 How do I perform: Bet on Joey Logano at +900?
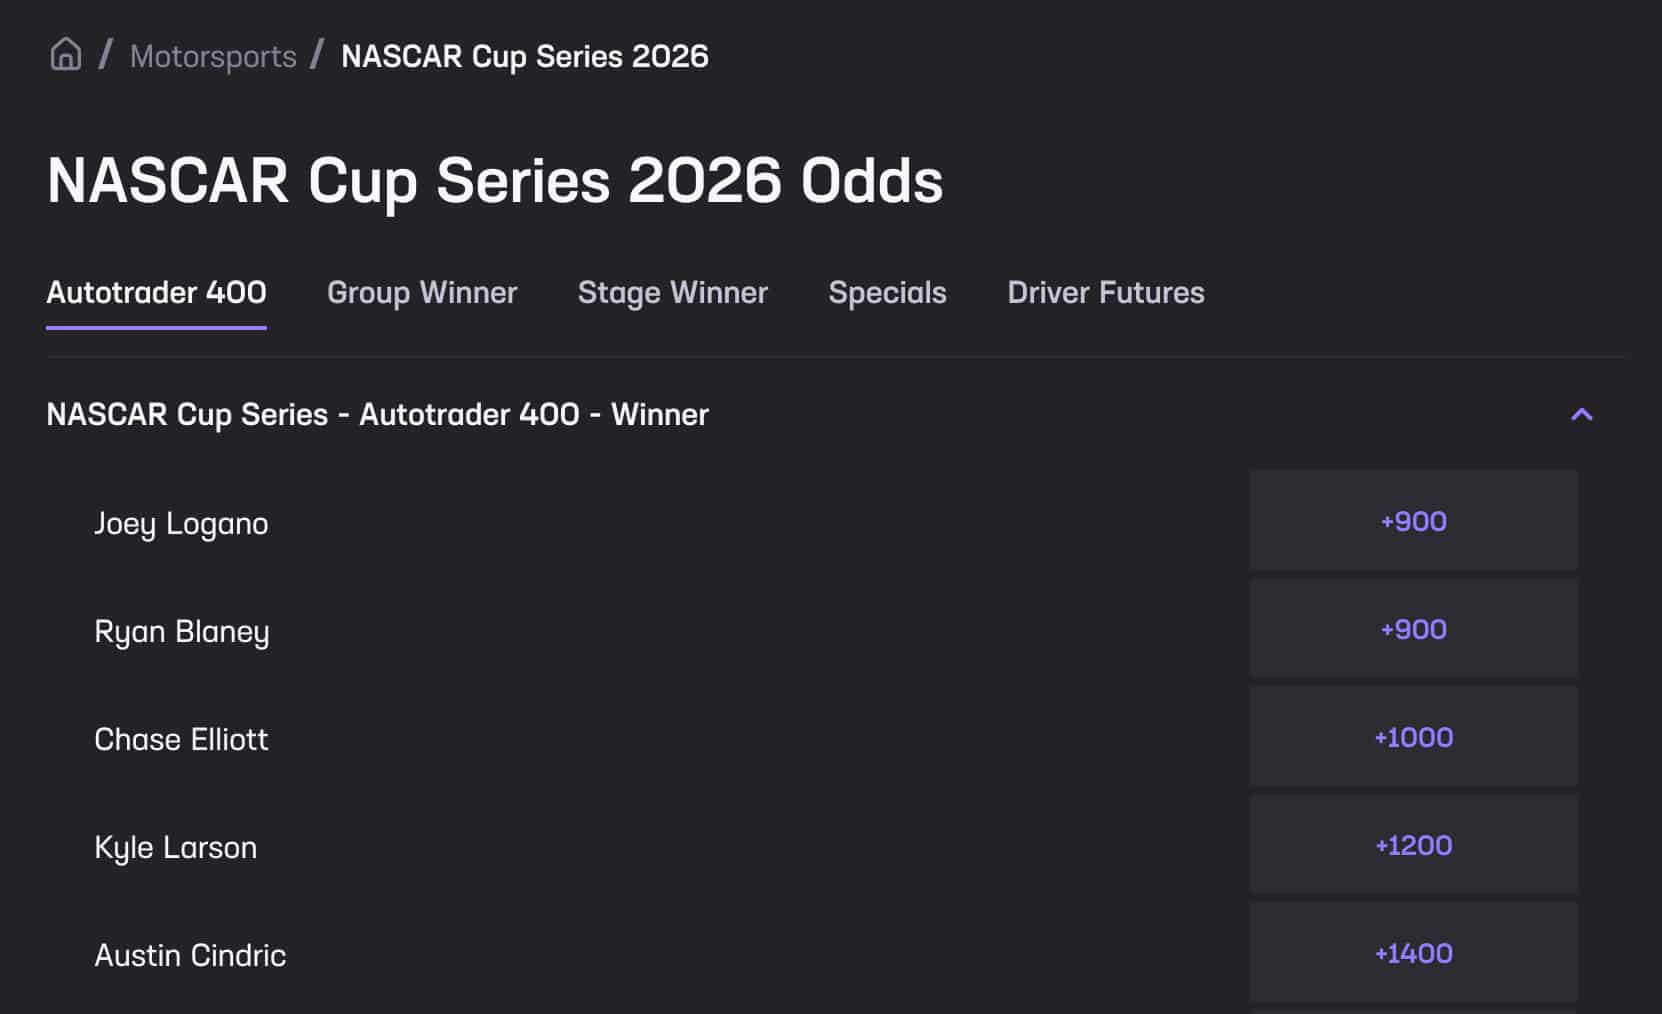1413,521
